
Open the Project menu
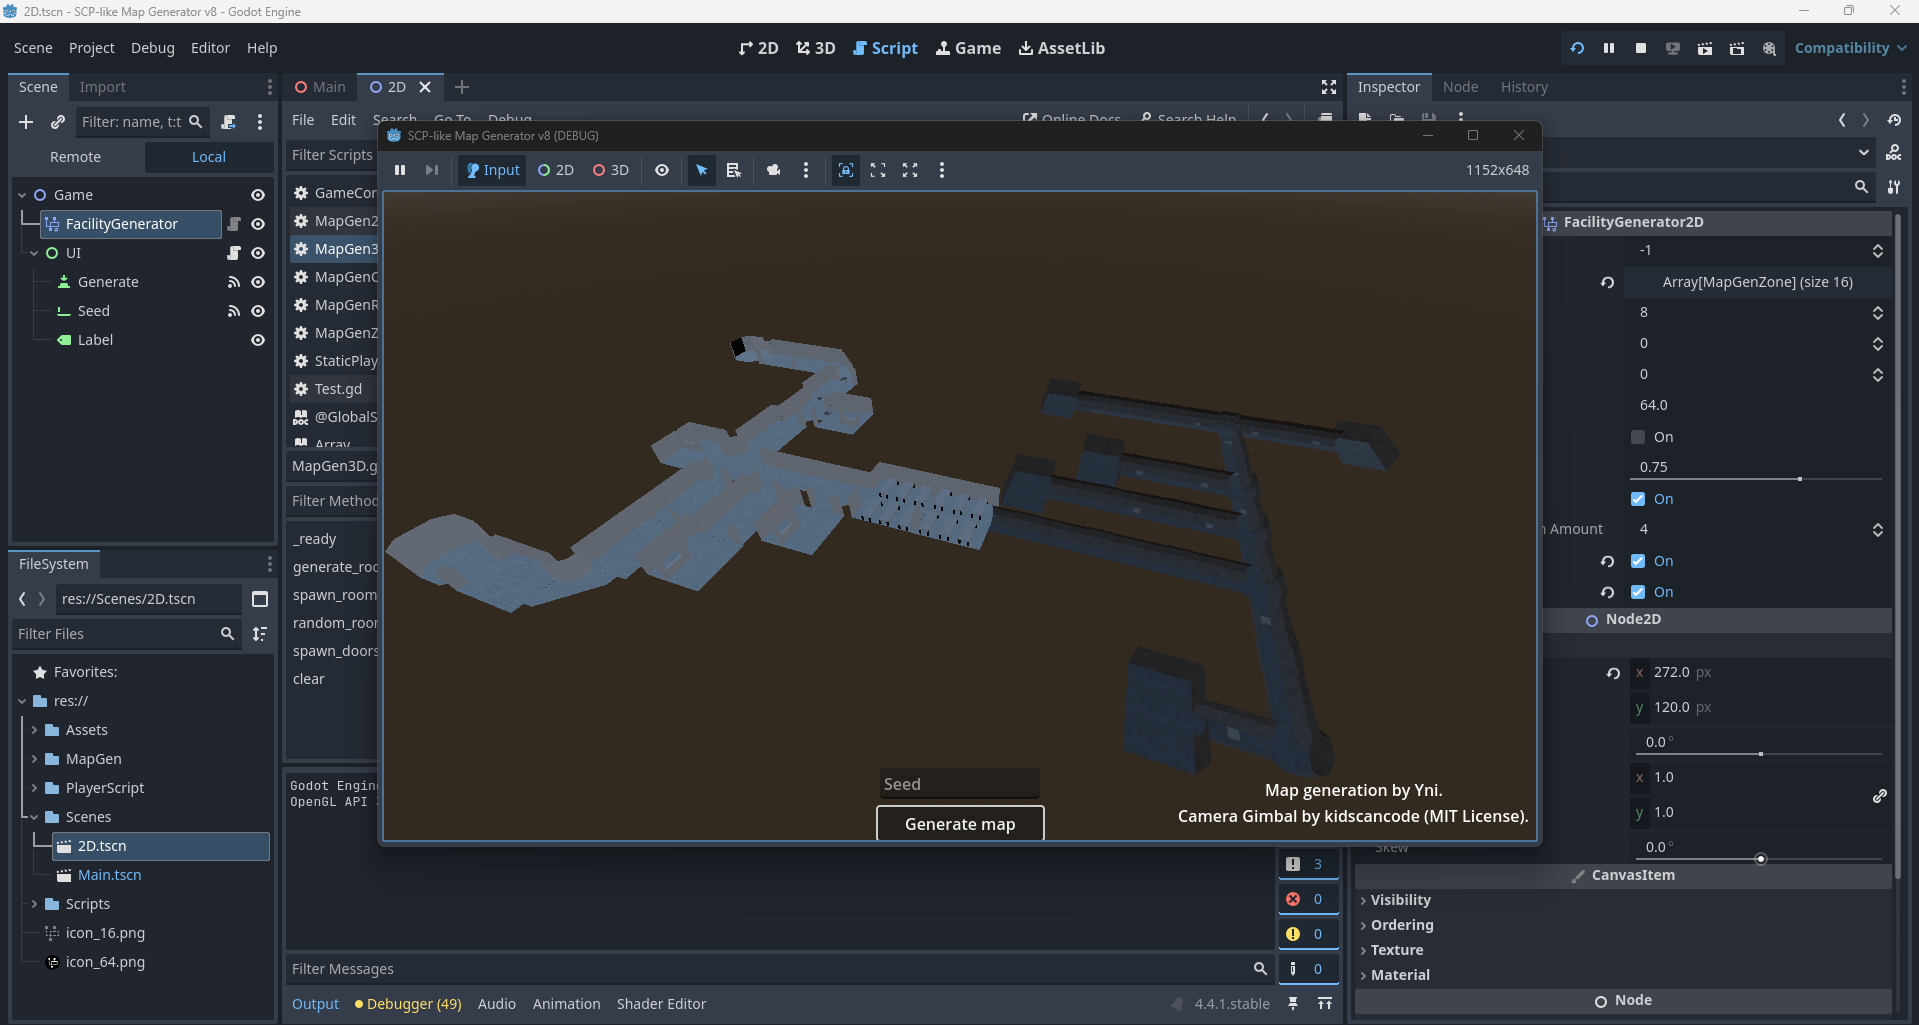[x=92, y=48]
